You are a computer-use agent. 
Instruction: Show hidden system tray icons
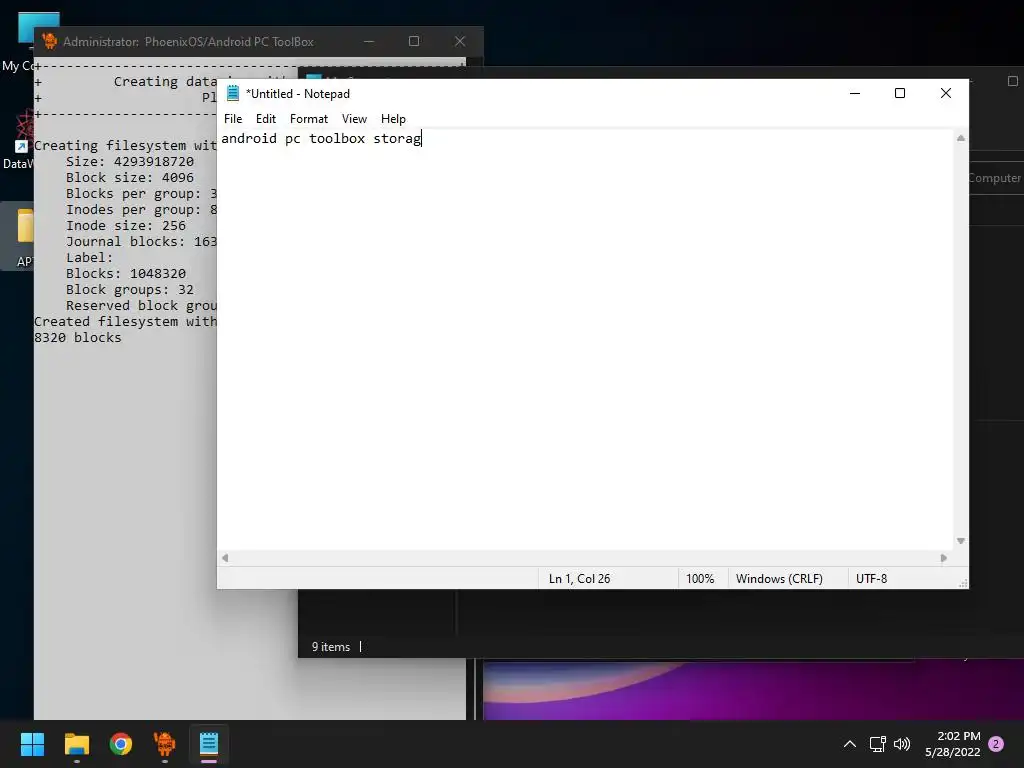coord(850,744)
